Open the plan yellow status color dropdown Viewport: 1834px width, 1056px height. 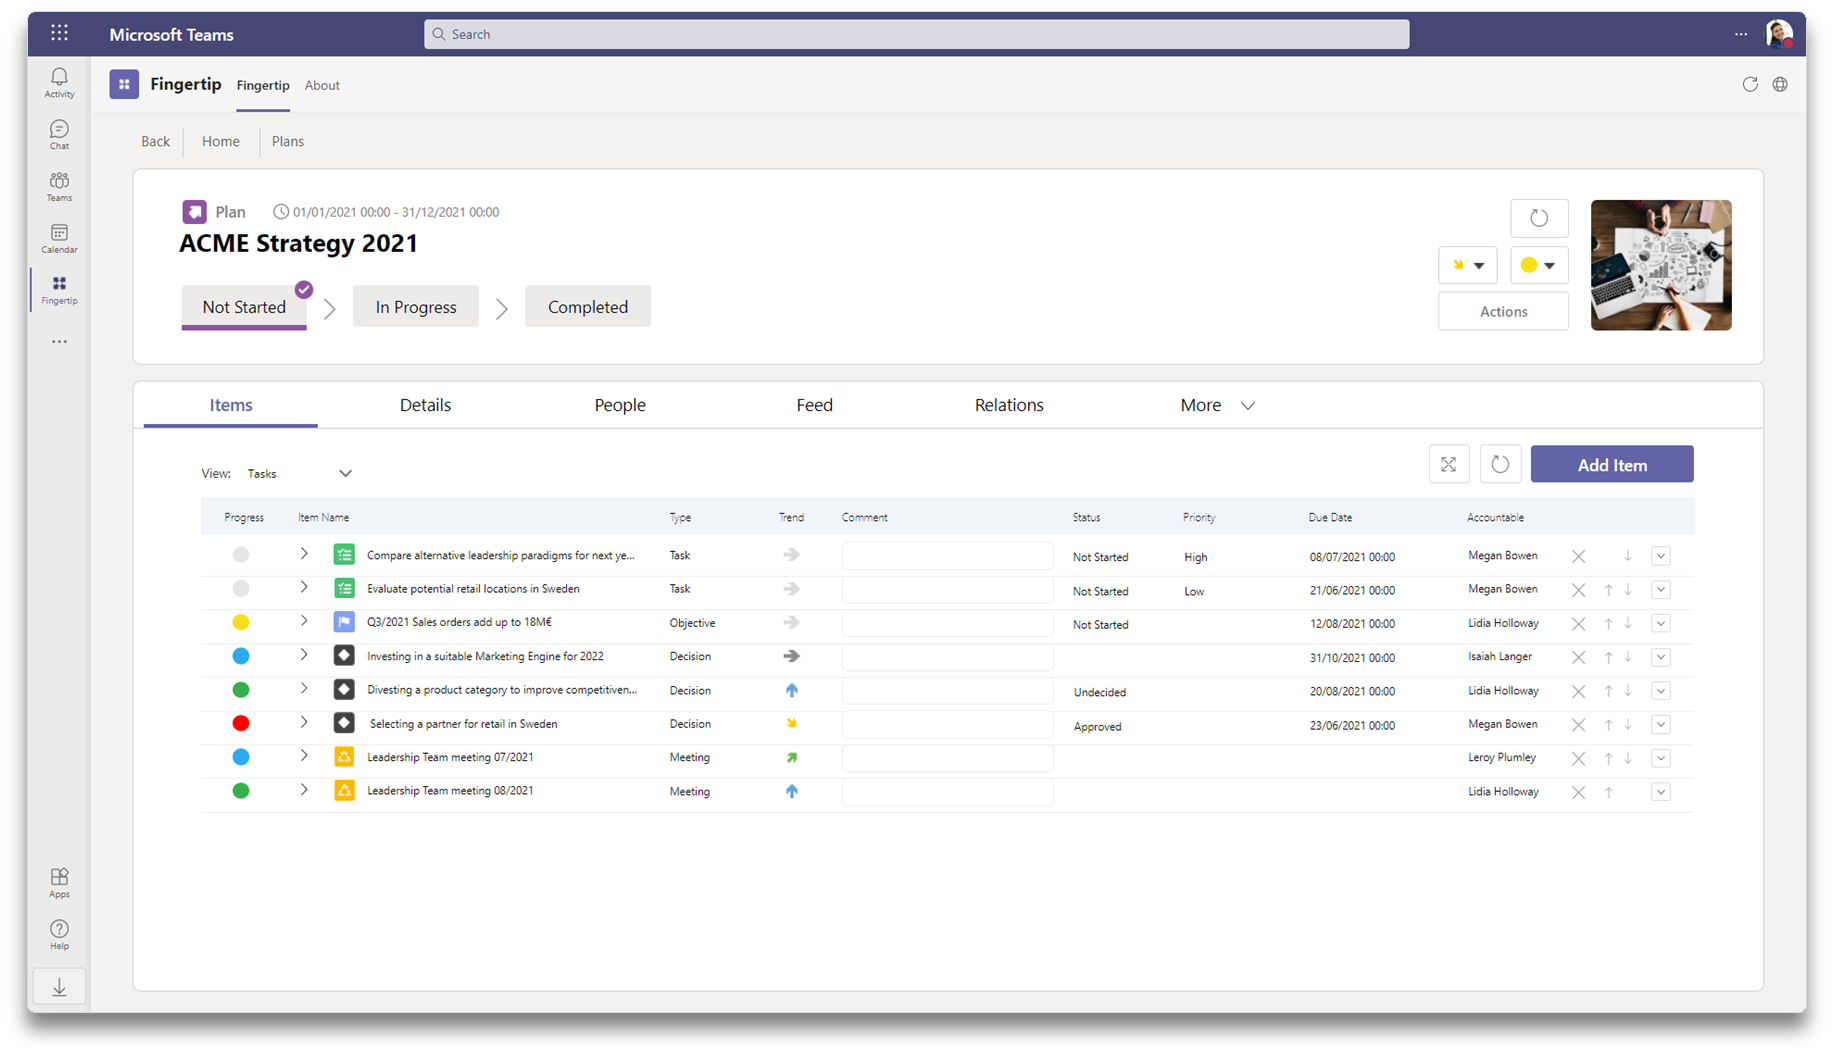coord(1538,265)
